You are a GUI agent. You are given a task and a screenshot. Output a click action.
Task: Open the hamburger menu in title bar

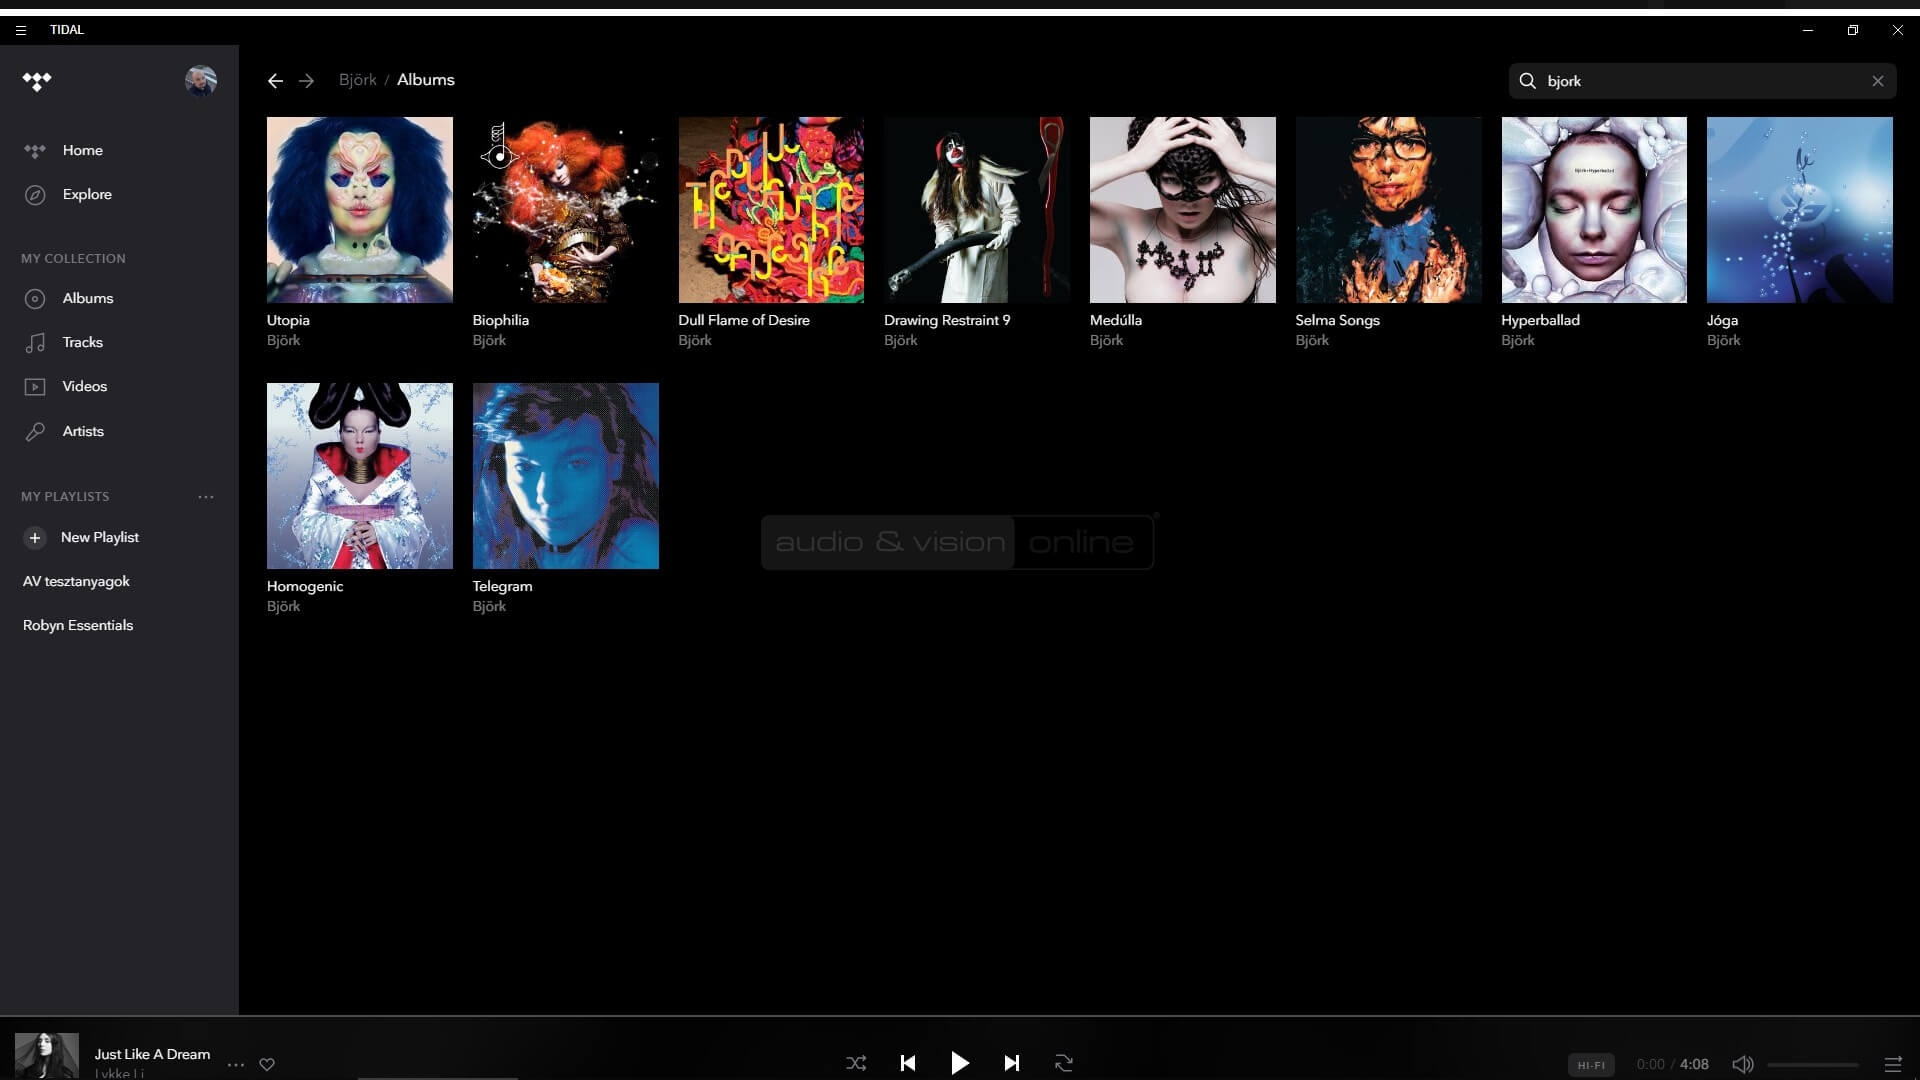coord(20,30)
